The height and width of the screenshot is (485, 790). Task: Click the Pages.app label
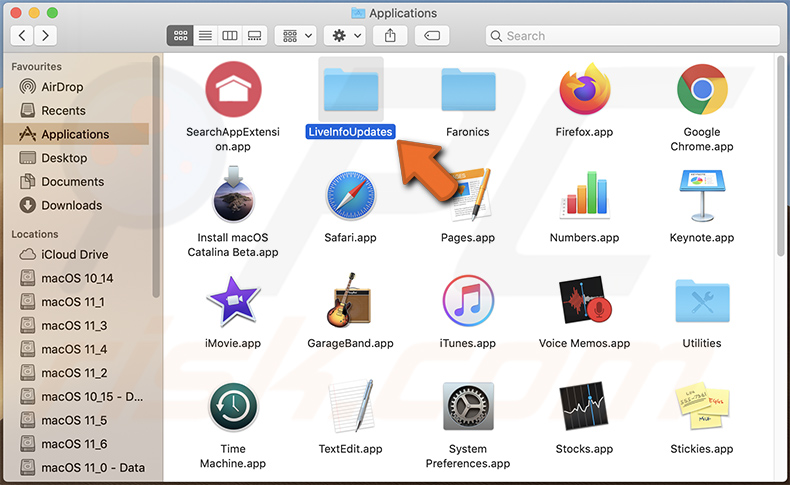(468, 238)
